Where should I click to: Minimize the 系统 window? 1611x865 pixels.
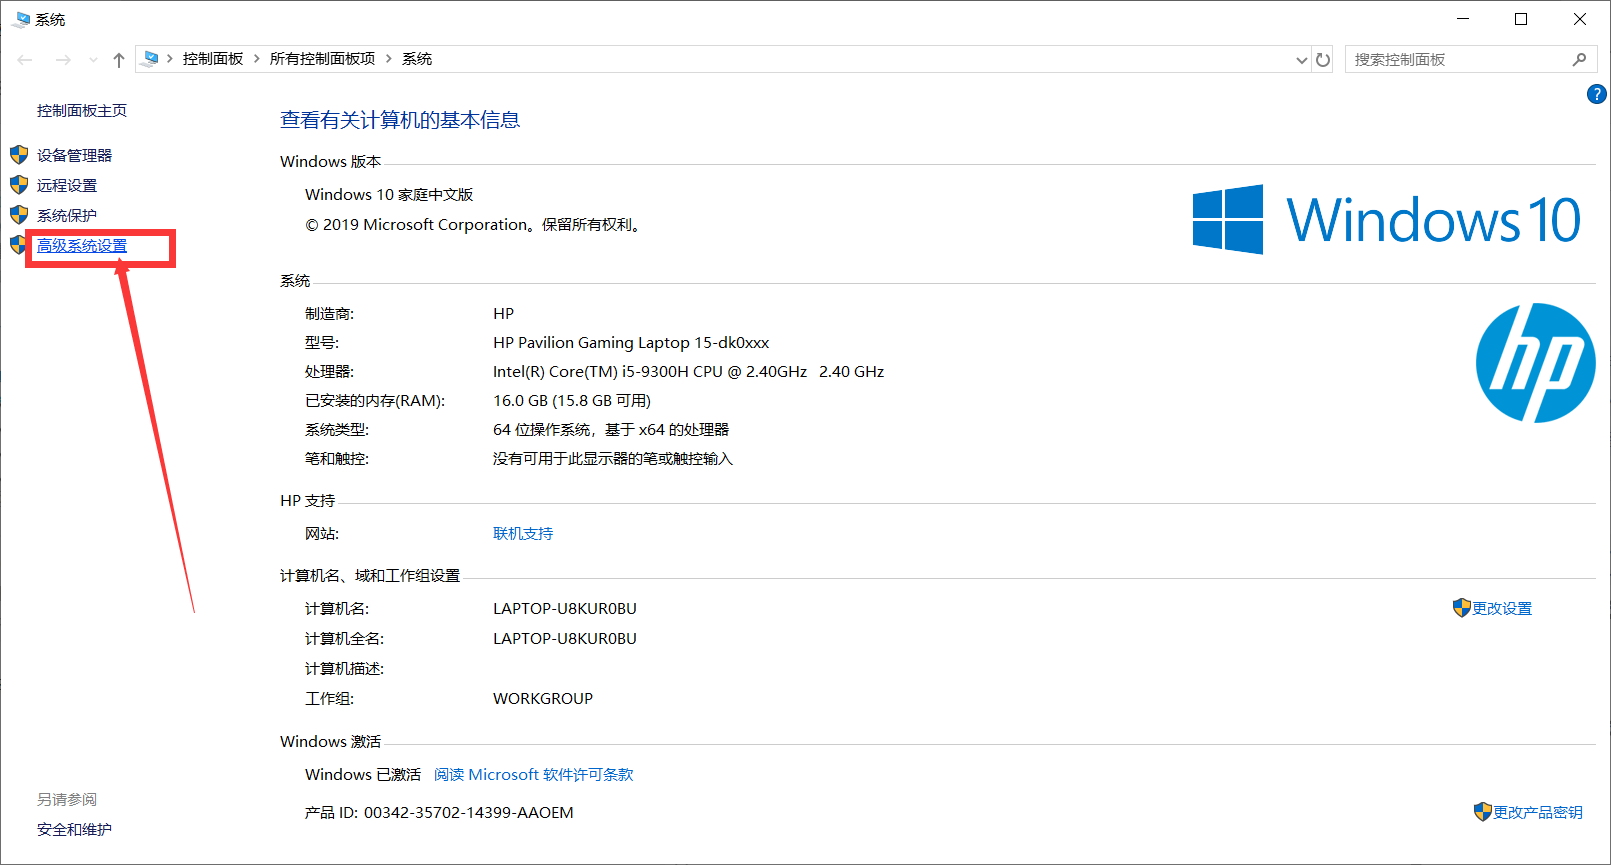[x=1463, y=19]
